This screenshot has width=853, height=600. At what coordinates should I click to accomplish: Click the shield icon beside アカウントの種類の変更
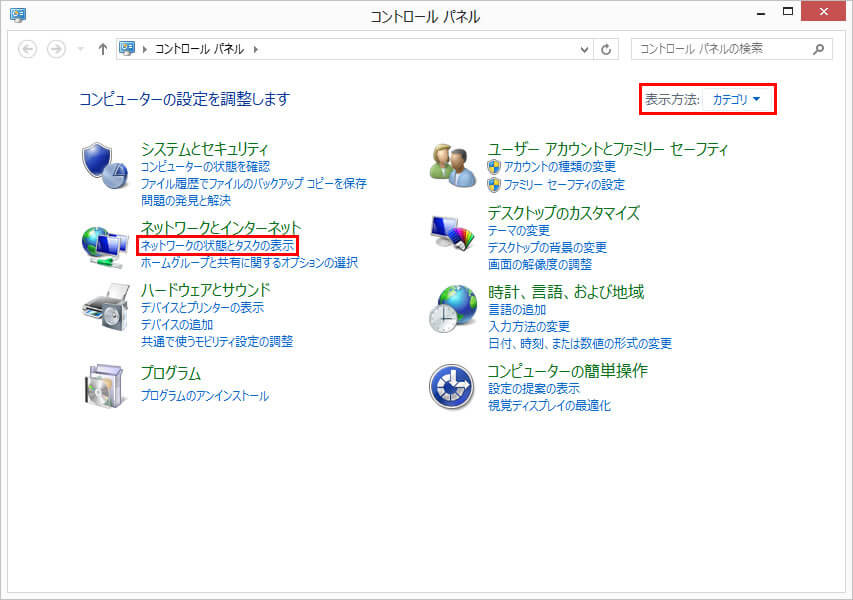point(493,166)
